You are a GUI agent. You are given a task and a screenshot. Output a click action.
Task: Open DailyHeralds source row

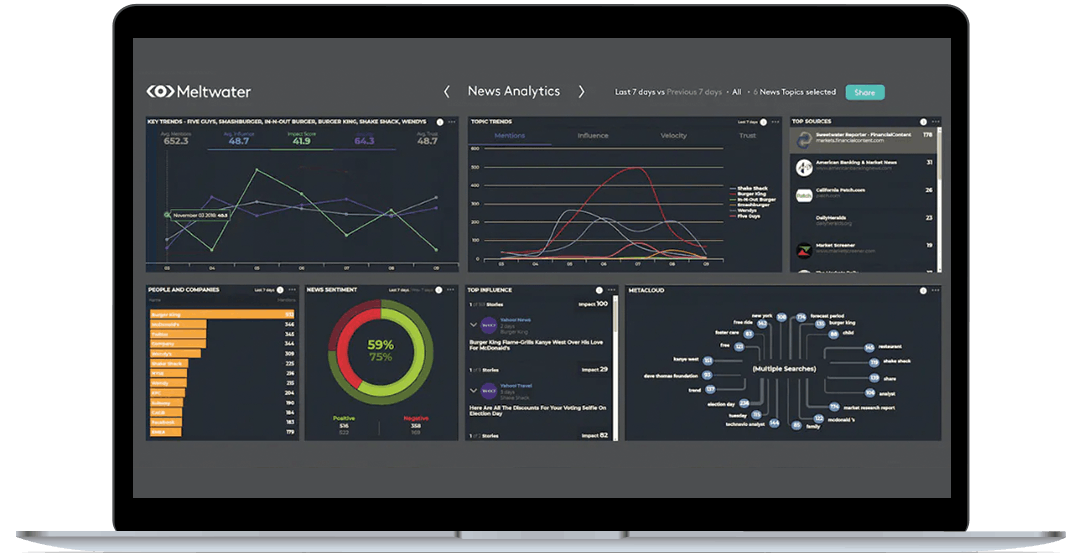pyautogui.click(x=862, y=221)
